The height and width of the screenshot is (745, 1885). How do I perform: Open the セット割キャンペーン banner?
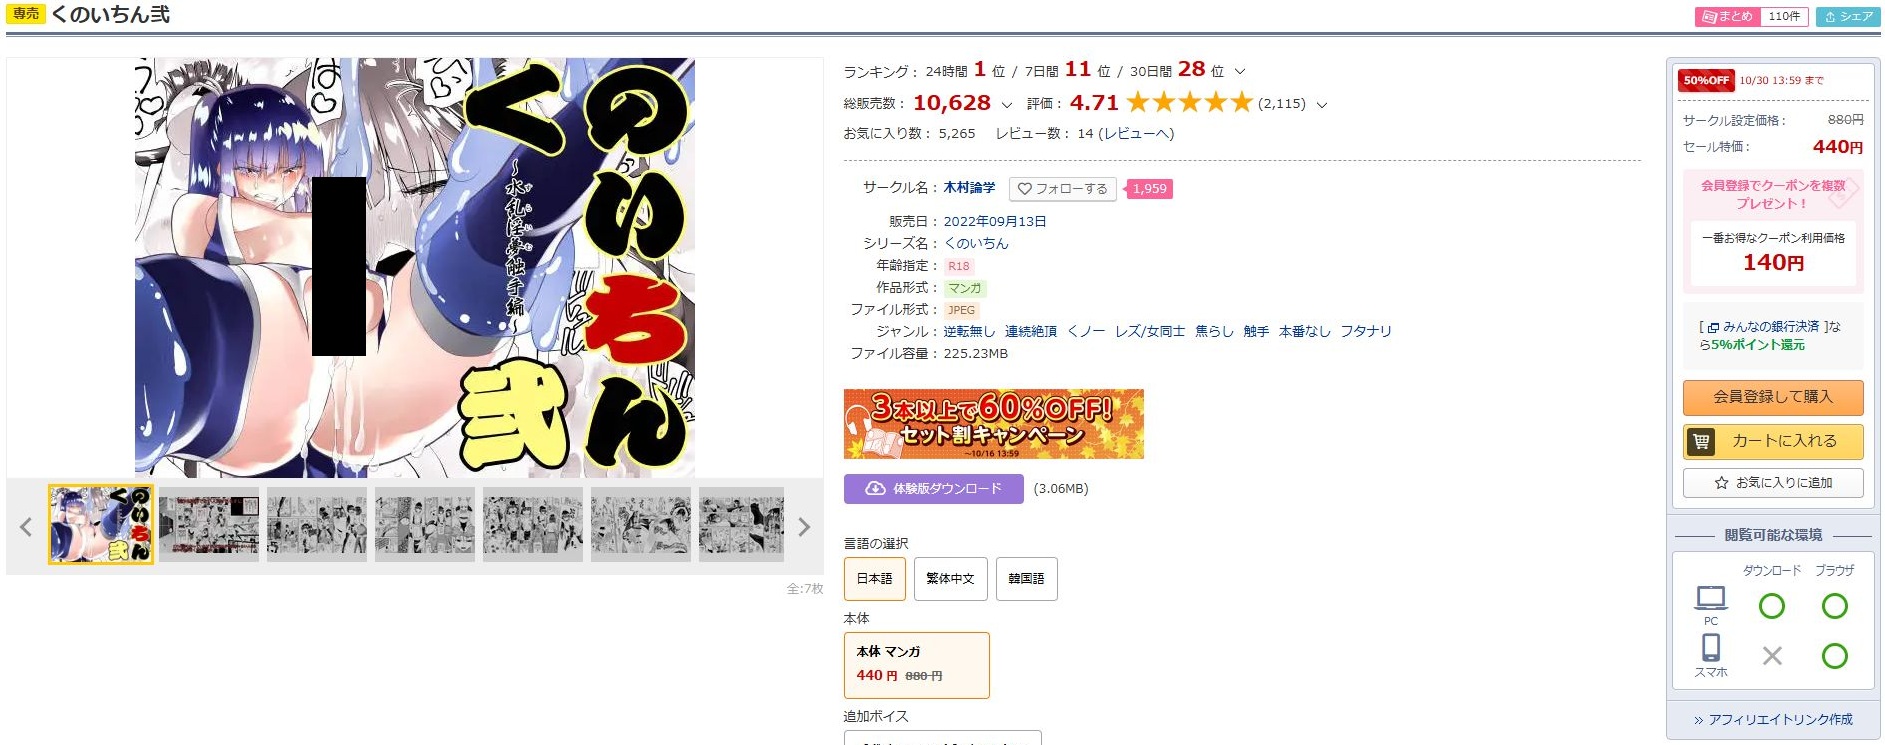[994, 424]
